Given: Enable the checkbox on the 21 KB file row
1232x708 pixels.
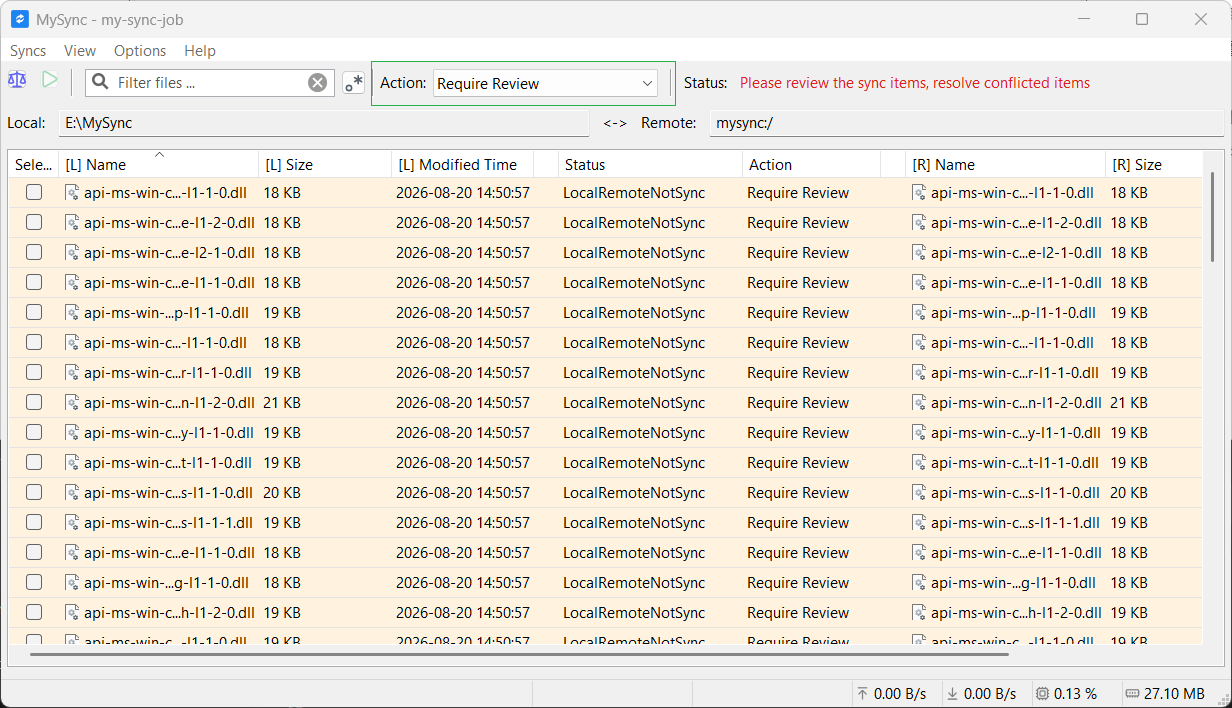Looking at the screenshot, I should click(34, 403).
